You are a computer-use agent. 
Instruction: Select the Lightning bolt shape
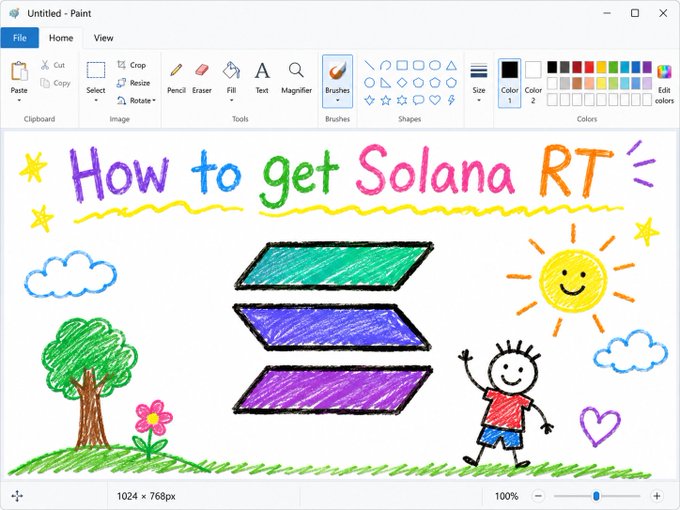(x=451, y=100)
